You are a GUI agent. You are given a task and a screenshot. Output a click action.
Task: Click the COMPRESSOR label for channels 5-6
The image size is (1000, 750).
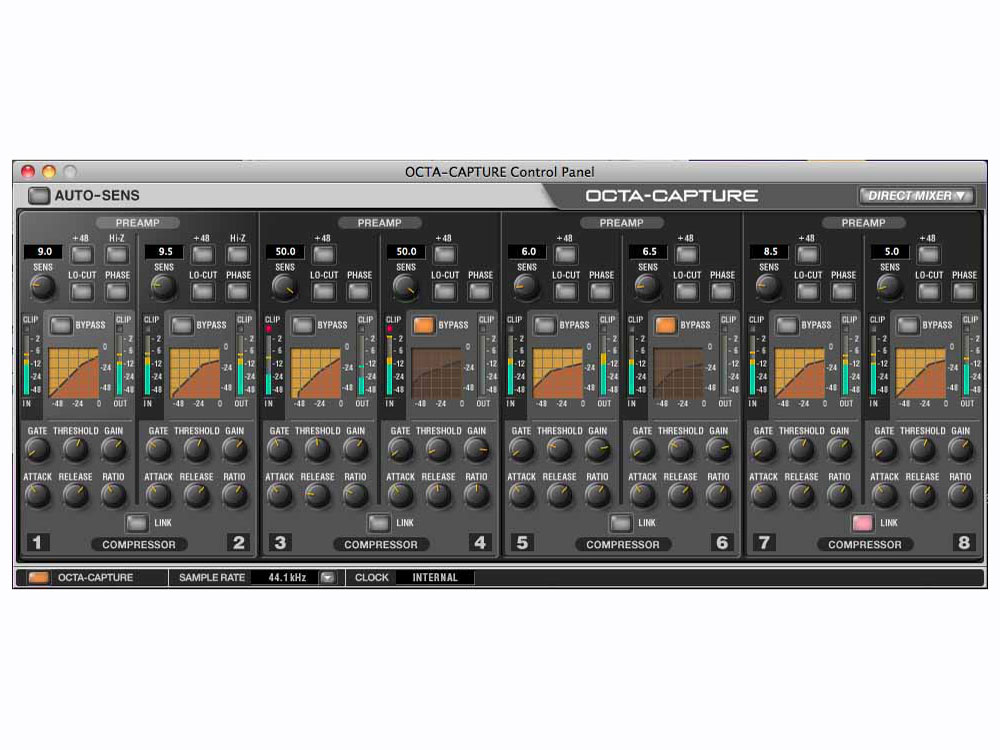[x=623, y=545]
